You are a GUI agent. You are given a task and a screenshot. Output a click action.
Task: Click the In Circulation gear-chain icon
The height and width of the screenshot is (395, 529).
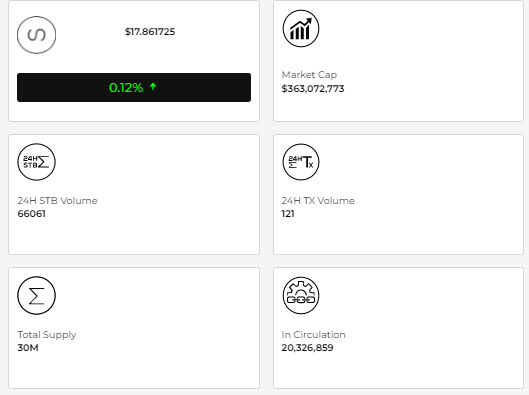click(301, 295)
